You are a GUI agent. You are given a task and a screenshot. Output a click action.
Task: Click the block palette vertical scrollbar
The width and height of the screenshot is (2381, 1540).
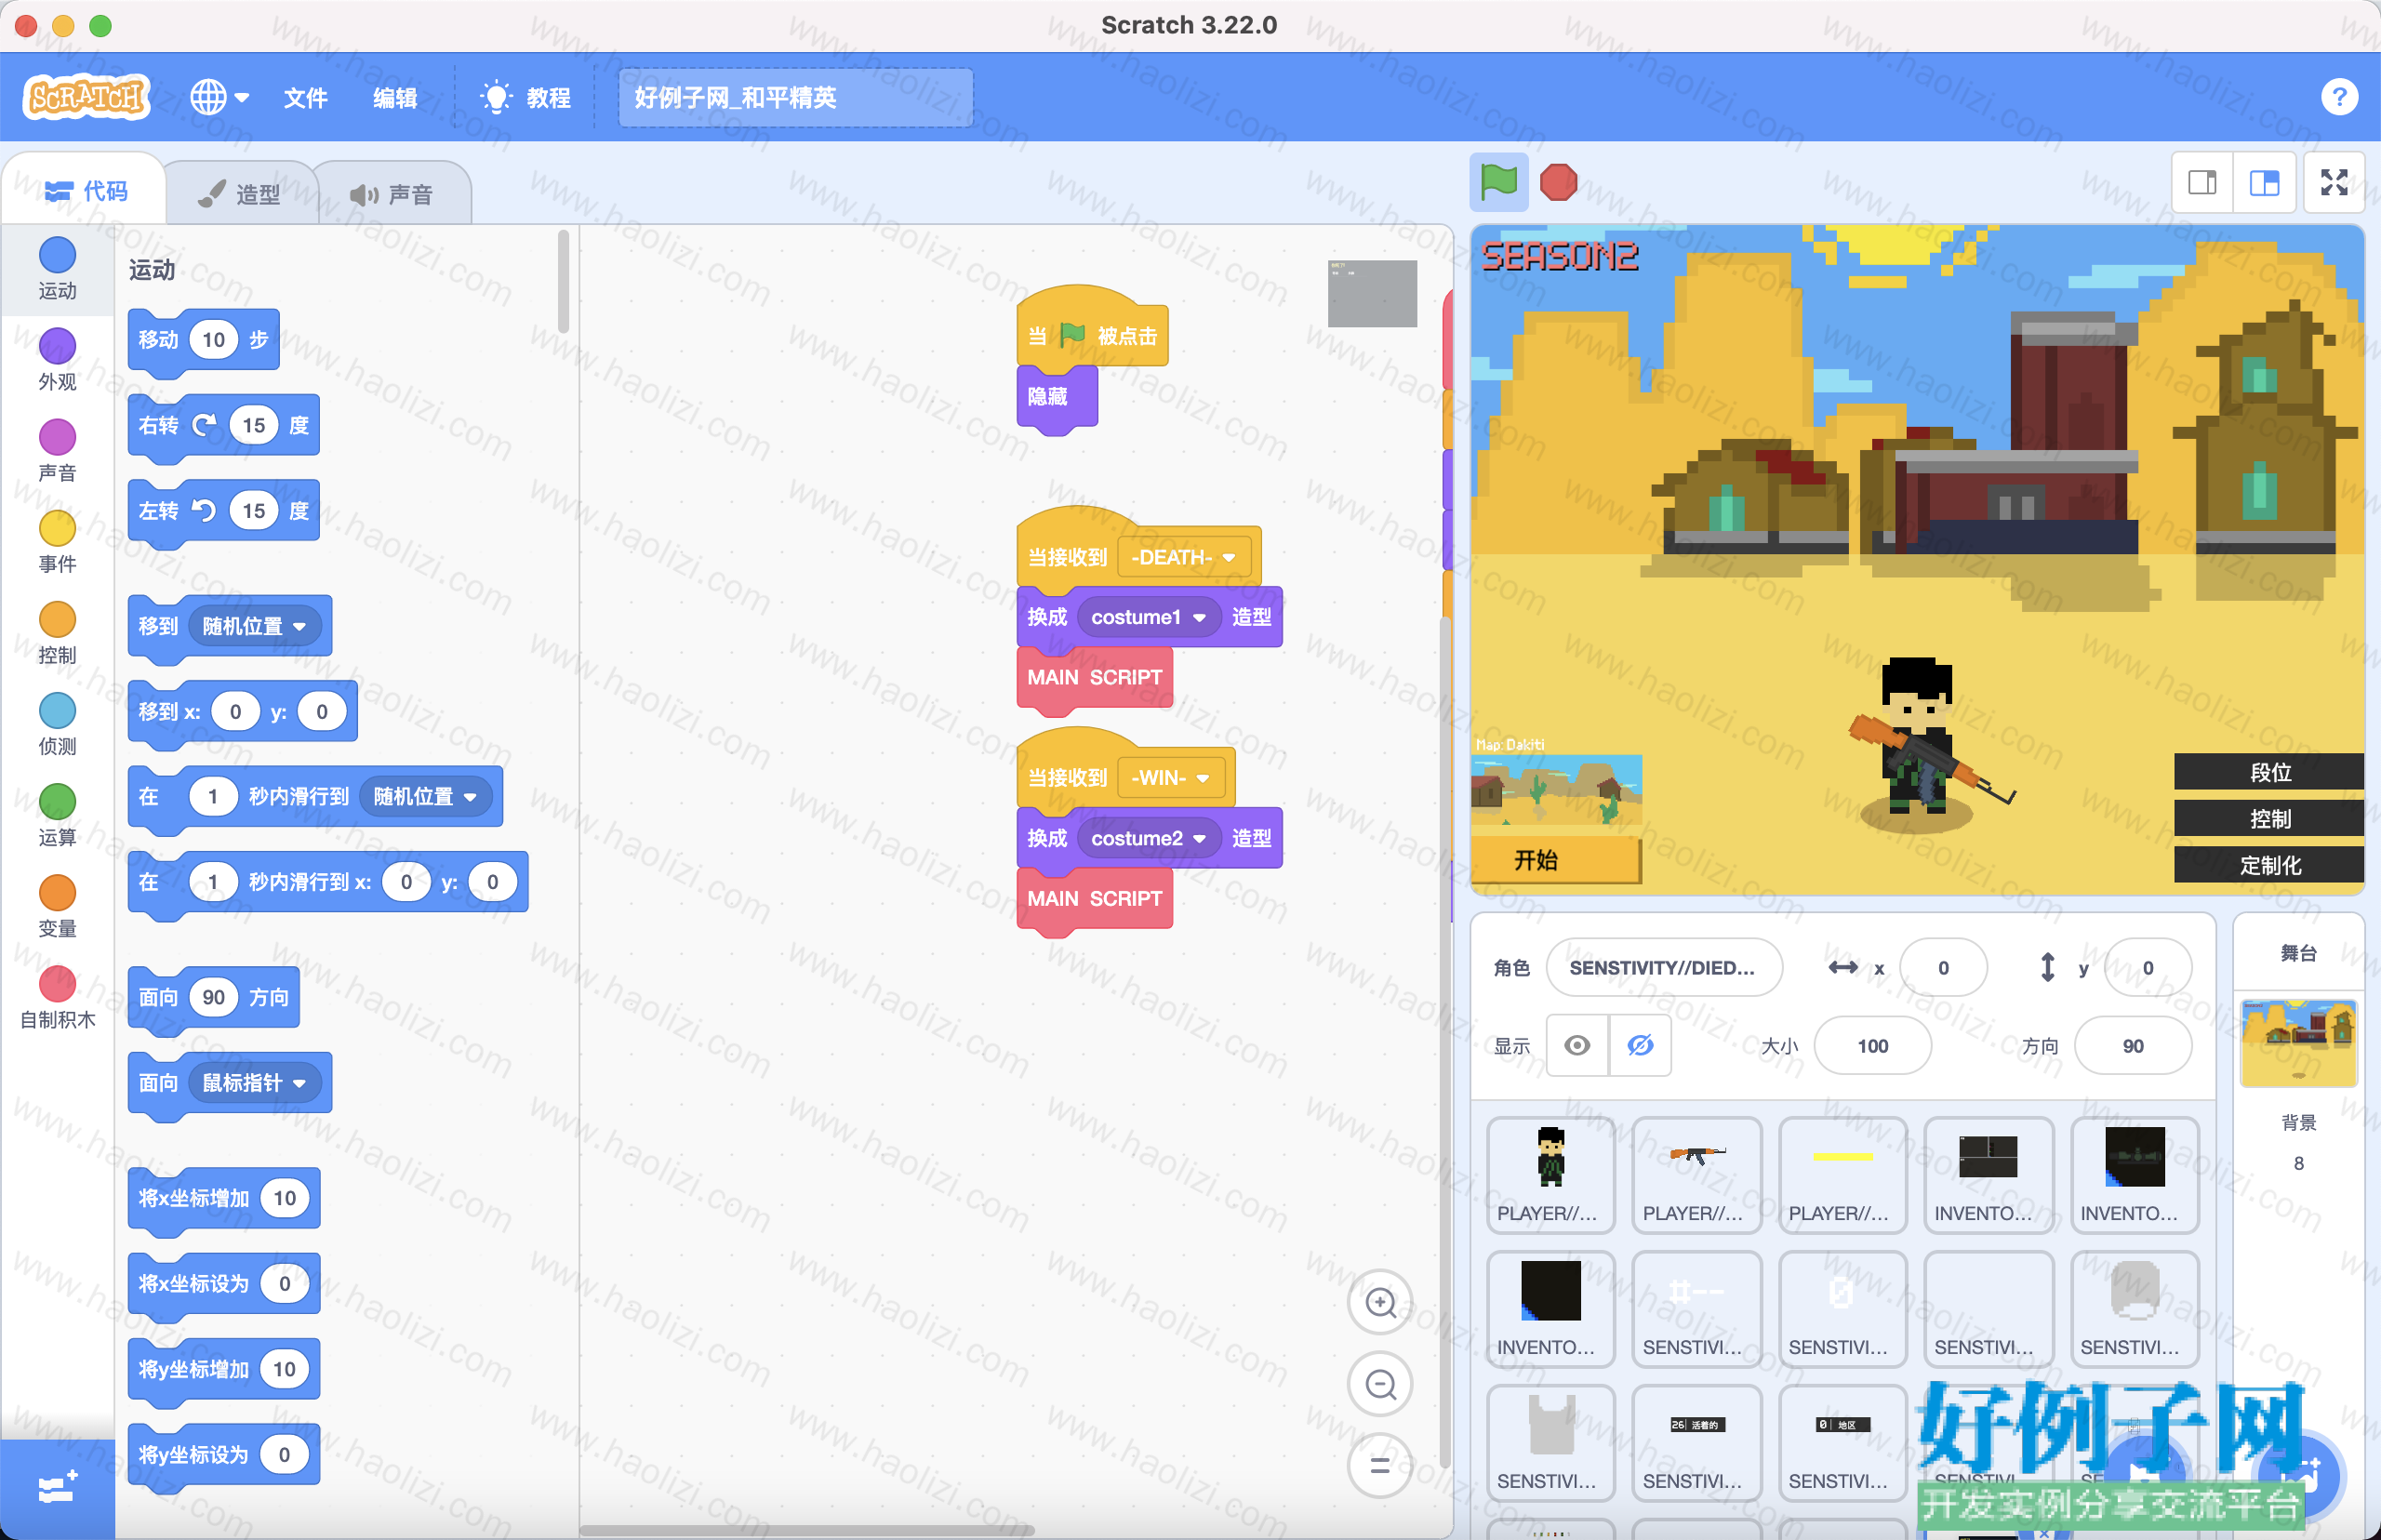[x=563, y=282]
